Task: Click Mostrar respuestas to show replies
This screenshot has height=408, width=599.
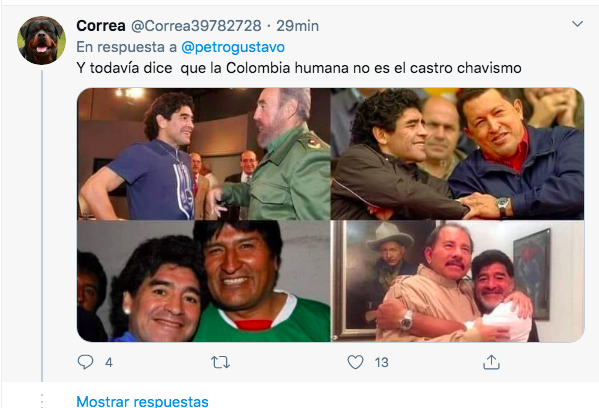Action: (x=142, y=401)
